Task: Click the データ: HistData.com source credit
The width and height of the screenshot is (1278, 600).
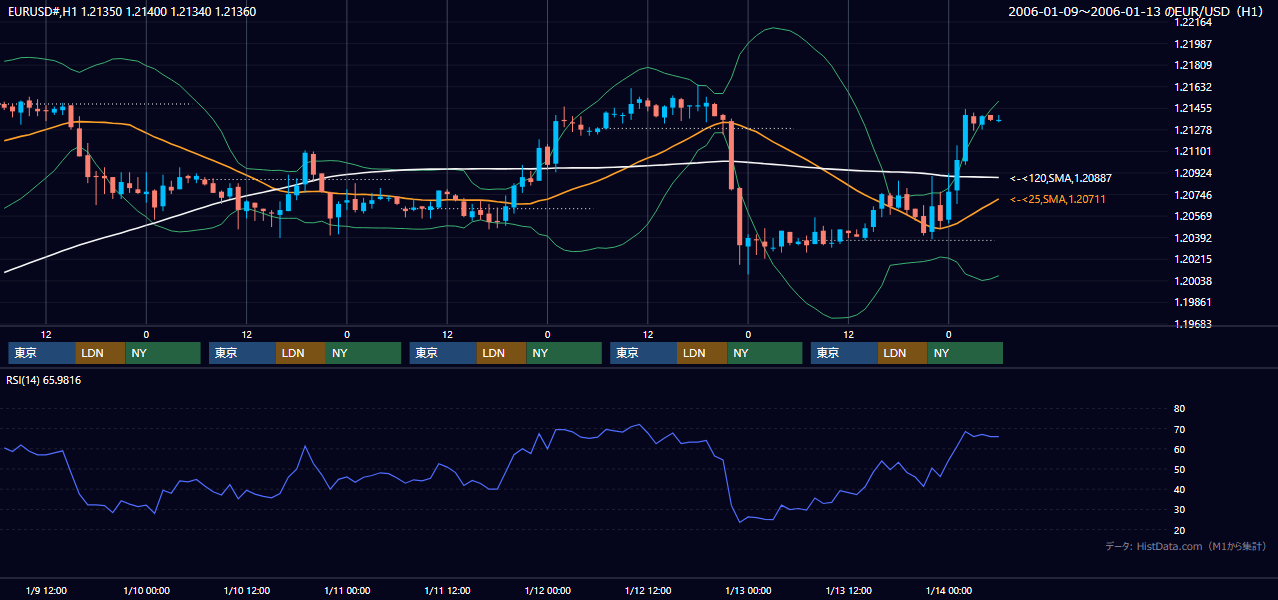Action: coord(1185,547)
